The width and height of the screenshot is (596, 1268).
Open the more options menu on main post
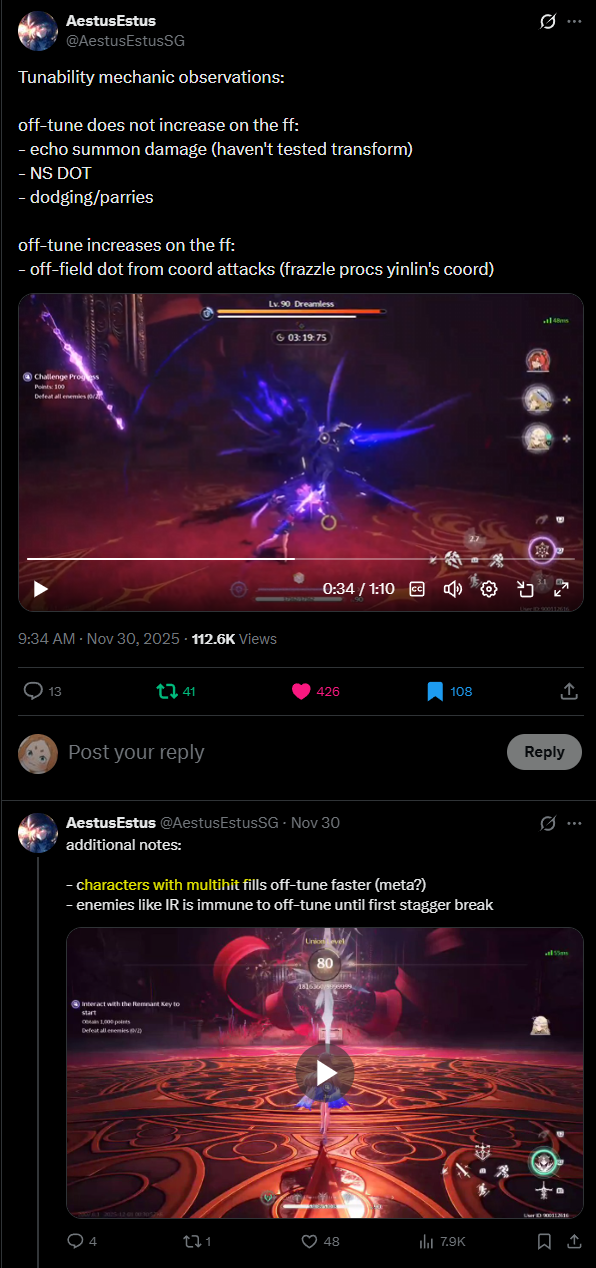pos(574,21)
